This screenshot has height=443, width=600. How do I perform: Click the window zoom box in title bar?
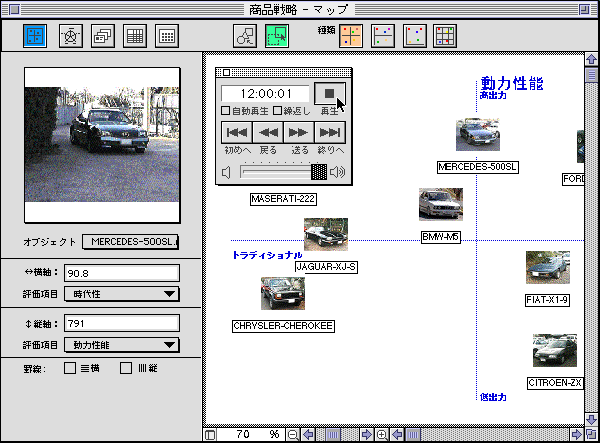click(584, 9)
